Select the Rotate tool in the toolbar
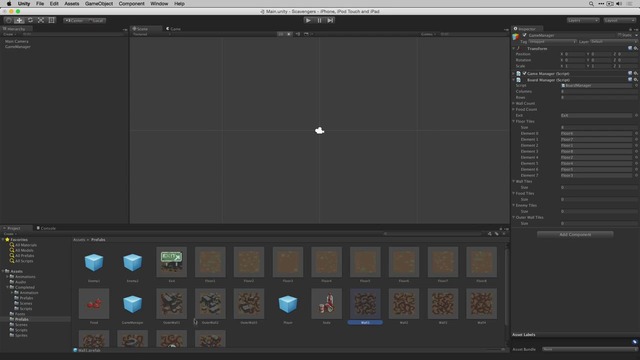Viewport: 640px width, 360px height. (x=30, y=20)
